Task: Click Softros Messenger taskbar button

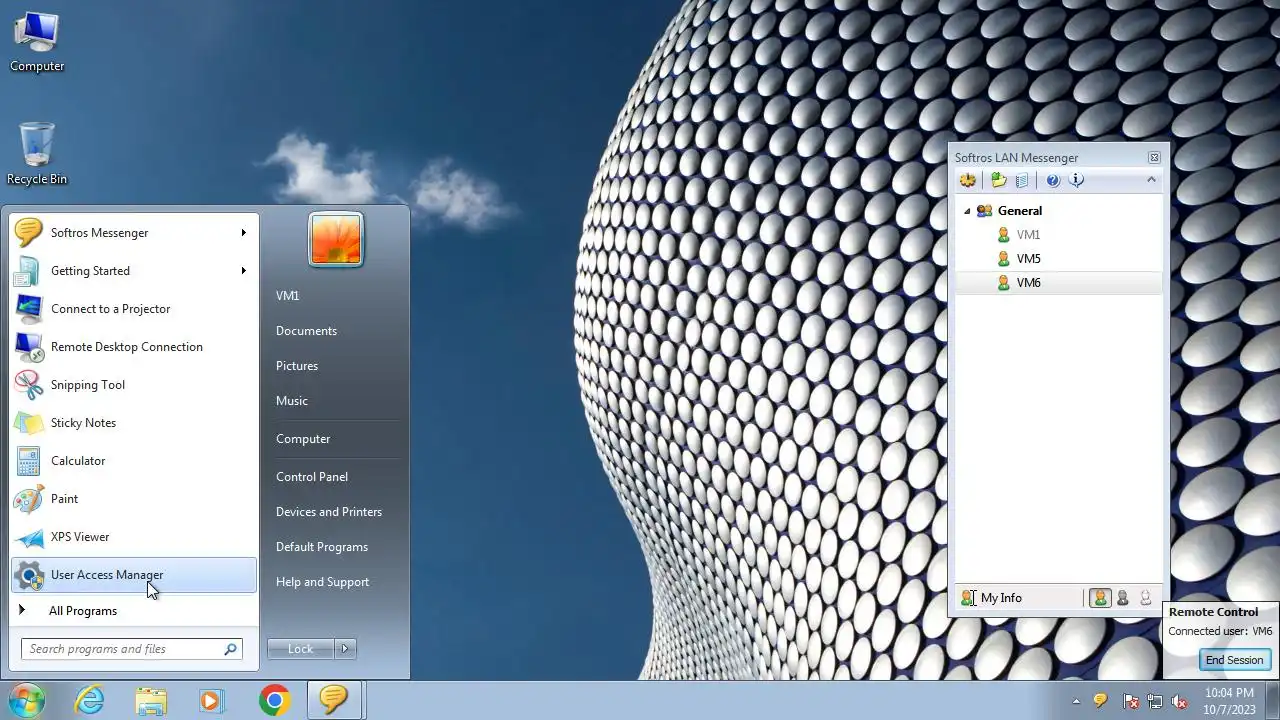Action: click(334, 700)
